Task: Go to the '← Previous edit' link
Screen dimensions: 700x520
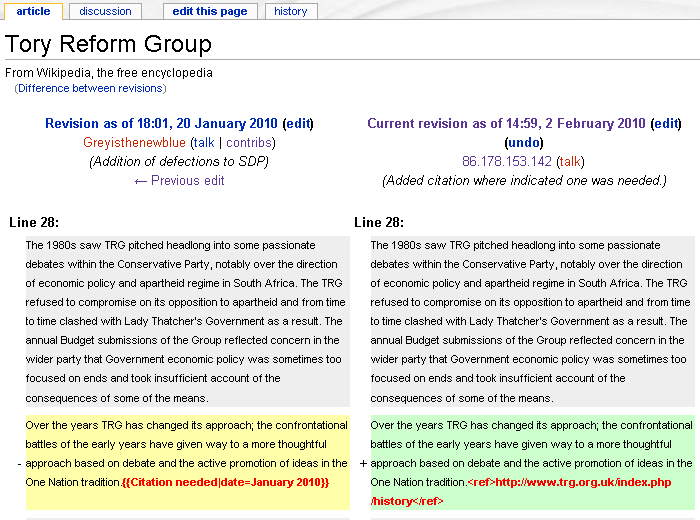Action: 179,181
